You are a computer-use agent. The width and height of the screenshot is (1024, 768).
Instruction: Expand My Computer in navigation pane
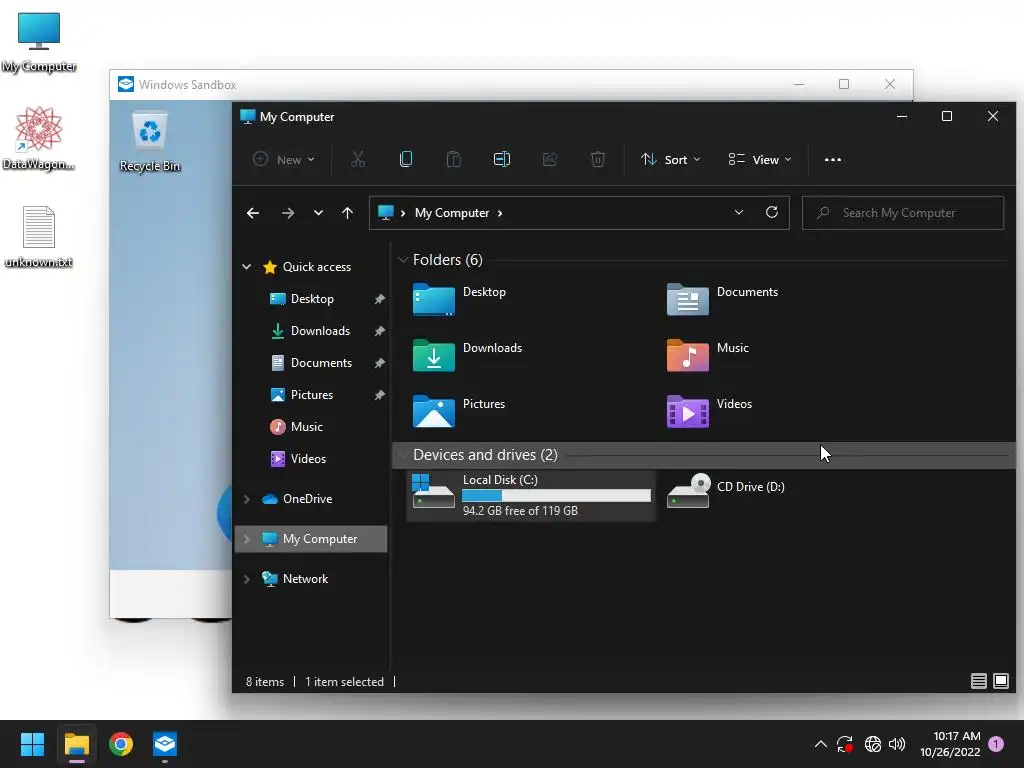click(246, 539)
